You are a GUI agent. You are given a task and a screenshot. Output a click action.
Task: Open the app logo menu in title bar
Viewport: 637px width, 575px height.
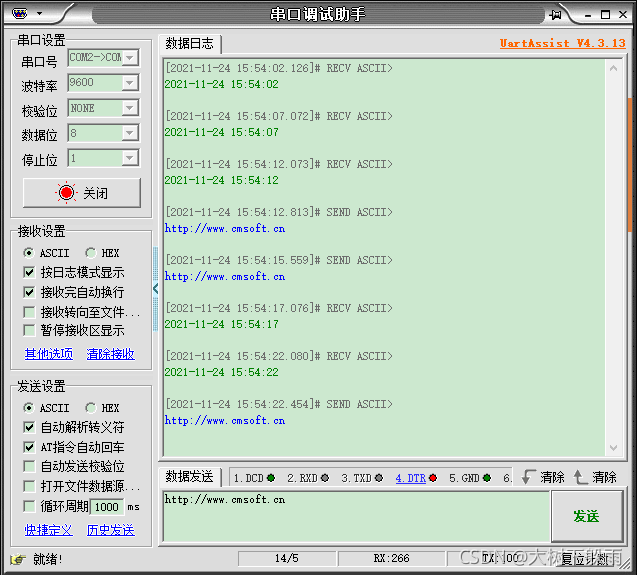(x=20, y=14)
